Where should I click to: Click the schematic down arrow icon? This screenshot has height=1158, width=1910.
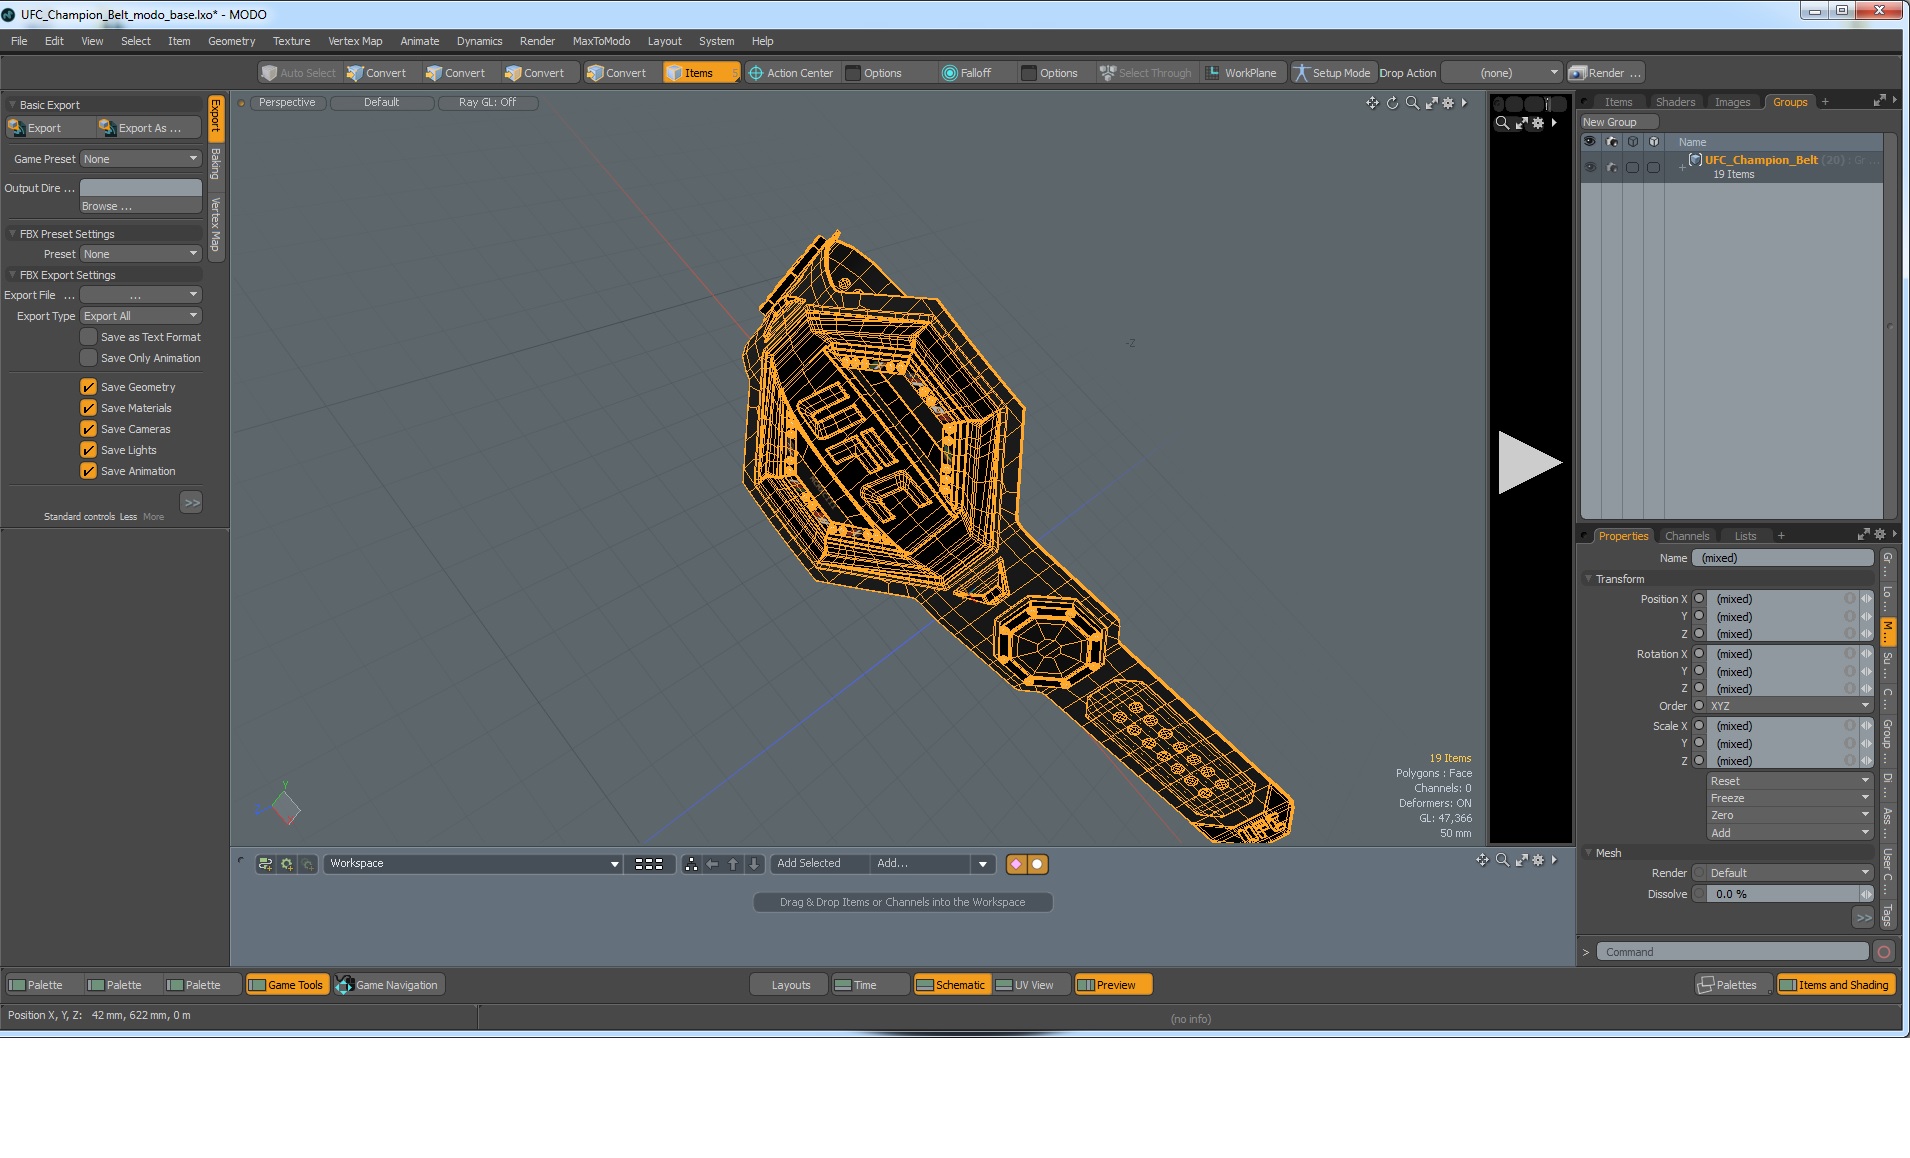[754, 864]
